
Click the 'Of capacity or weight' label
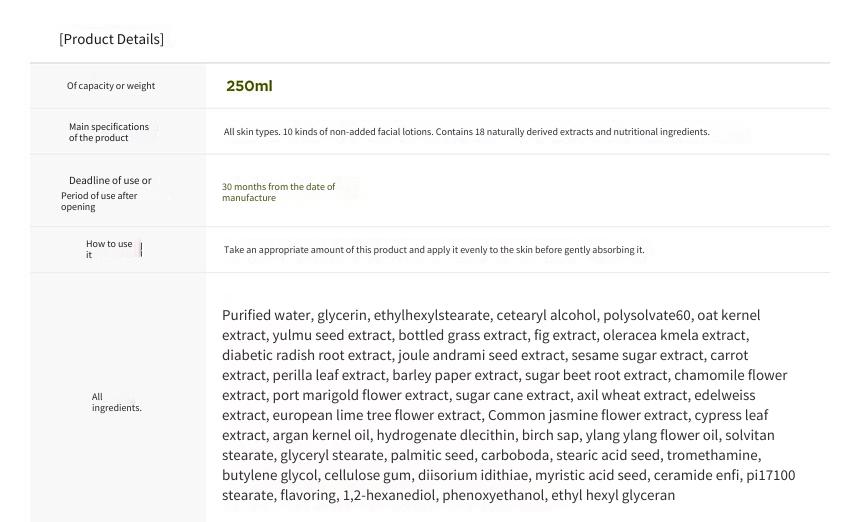(111, 86)
